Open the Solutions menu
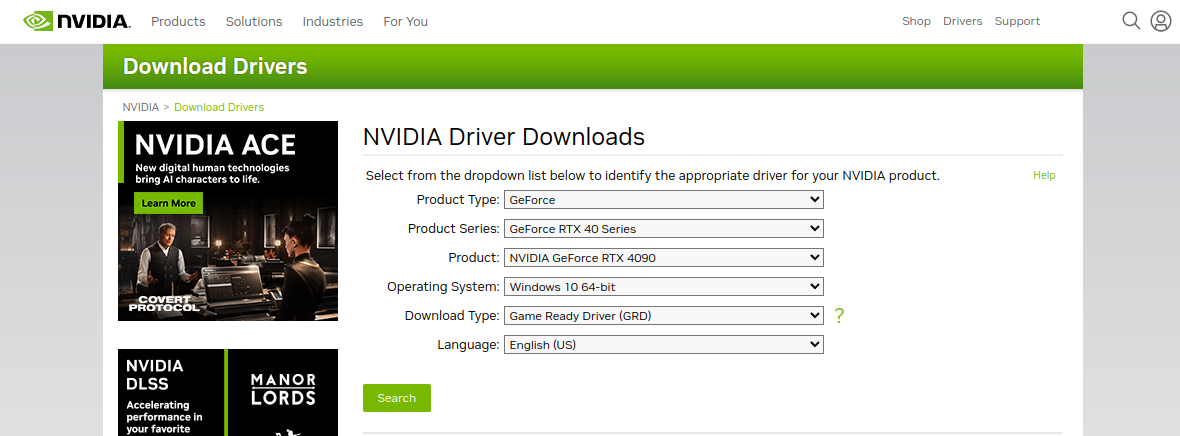Screen dimensions: 1180x436 254,22
